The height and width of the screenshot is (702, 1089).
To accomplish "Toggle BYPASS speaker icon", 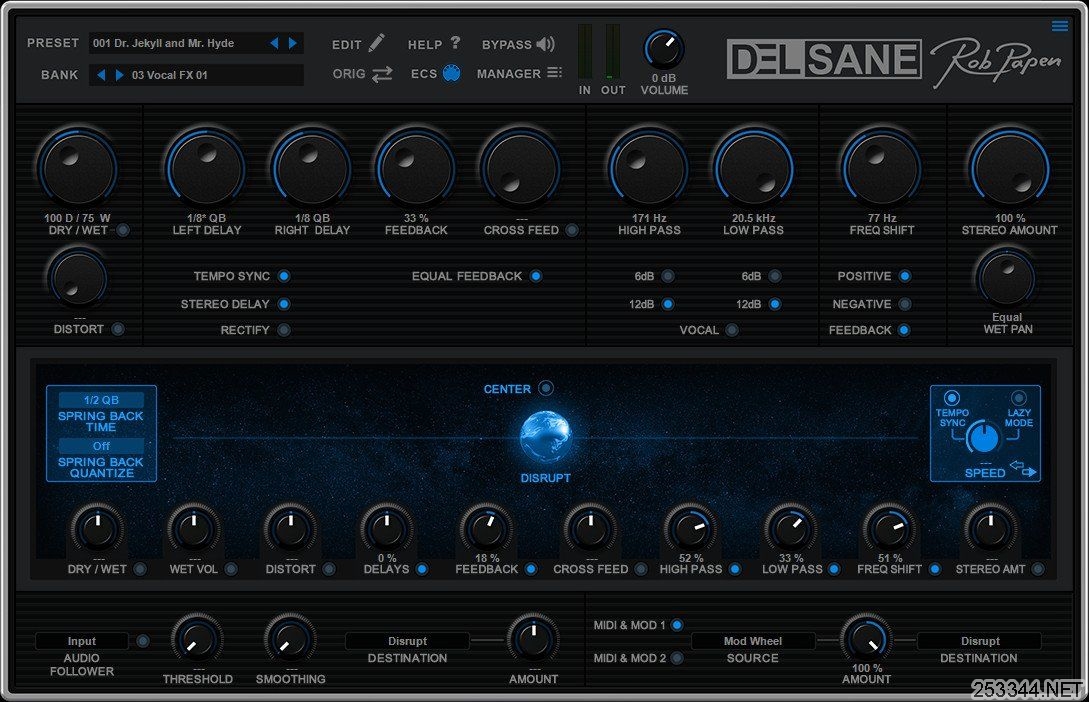I will pyautogui.click(x=546, y=44).
